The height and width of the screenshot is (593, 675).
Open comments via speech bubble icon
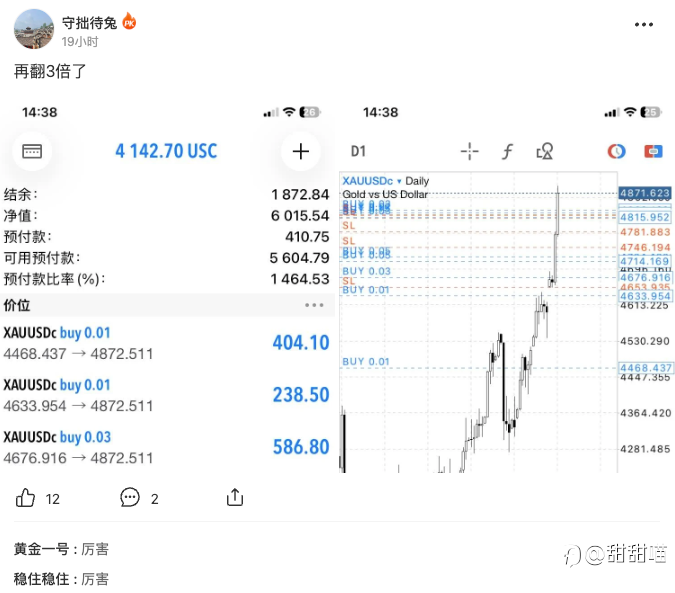pos(130,497)
